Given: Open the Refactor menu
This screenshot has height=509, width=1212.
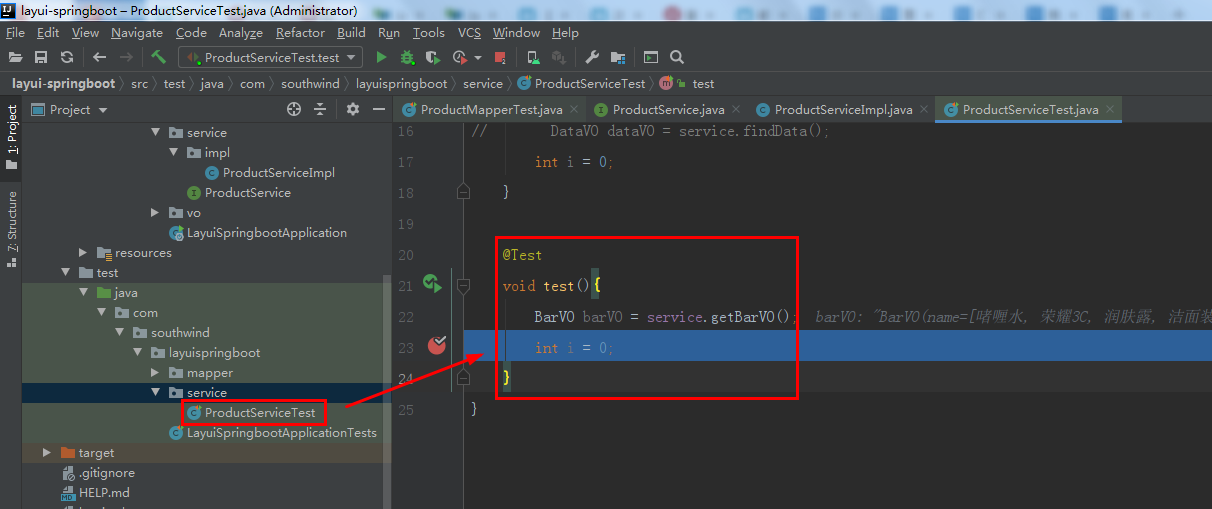Looking at the screenshot, I should [x=301, y=32].
